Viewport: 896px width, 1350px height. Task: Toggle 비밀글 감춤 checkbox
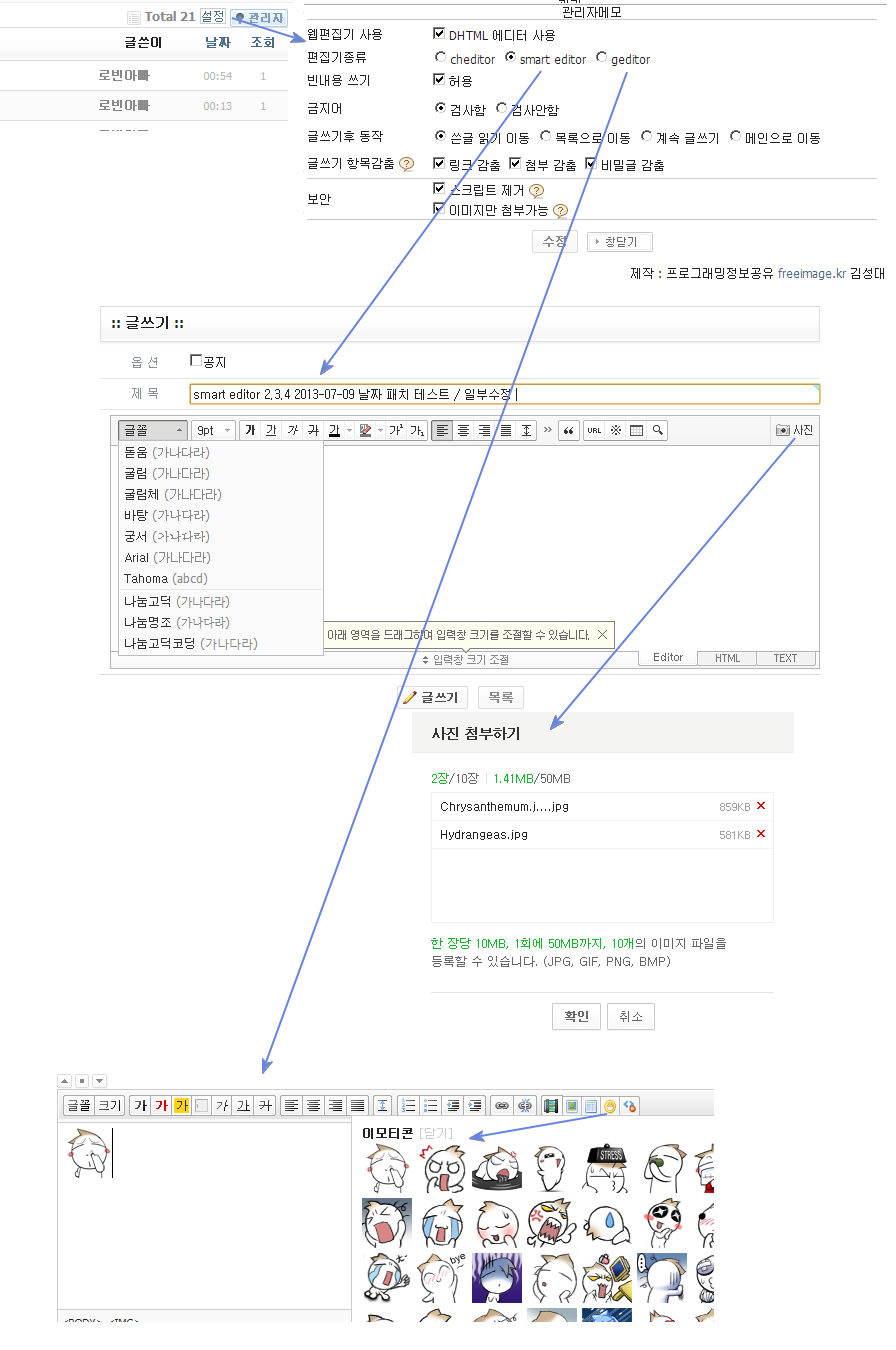coord(591,163)
